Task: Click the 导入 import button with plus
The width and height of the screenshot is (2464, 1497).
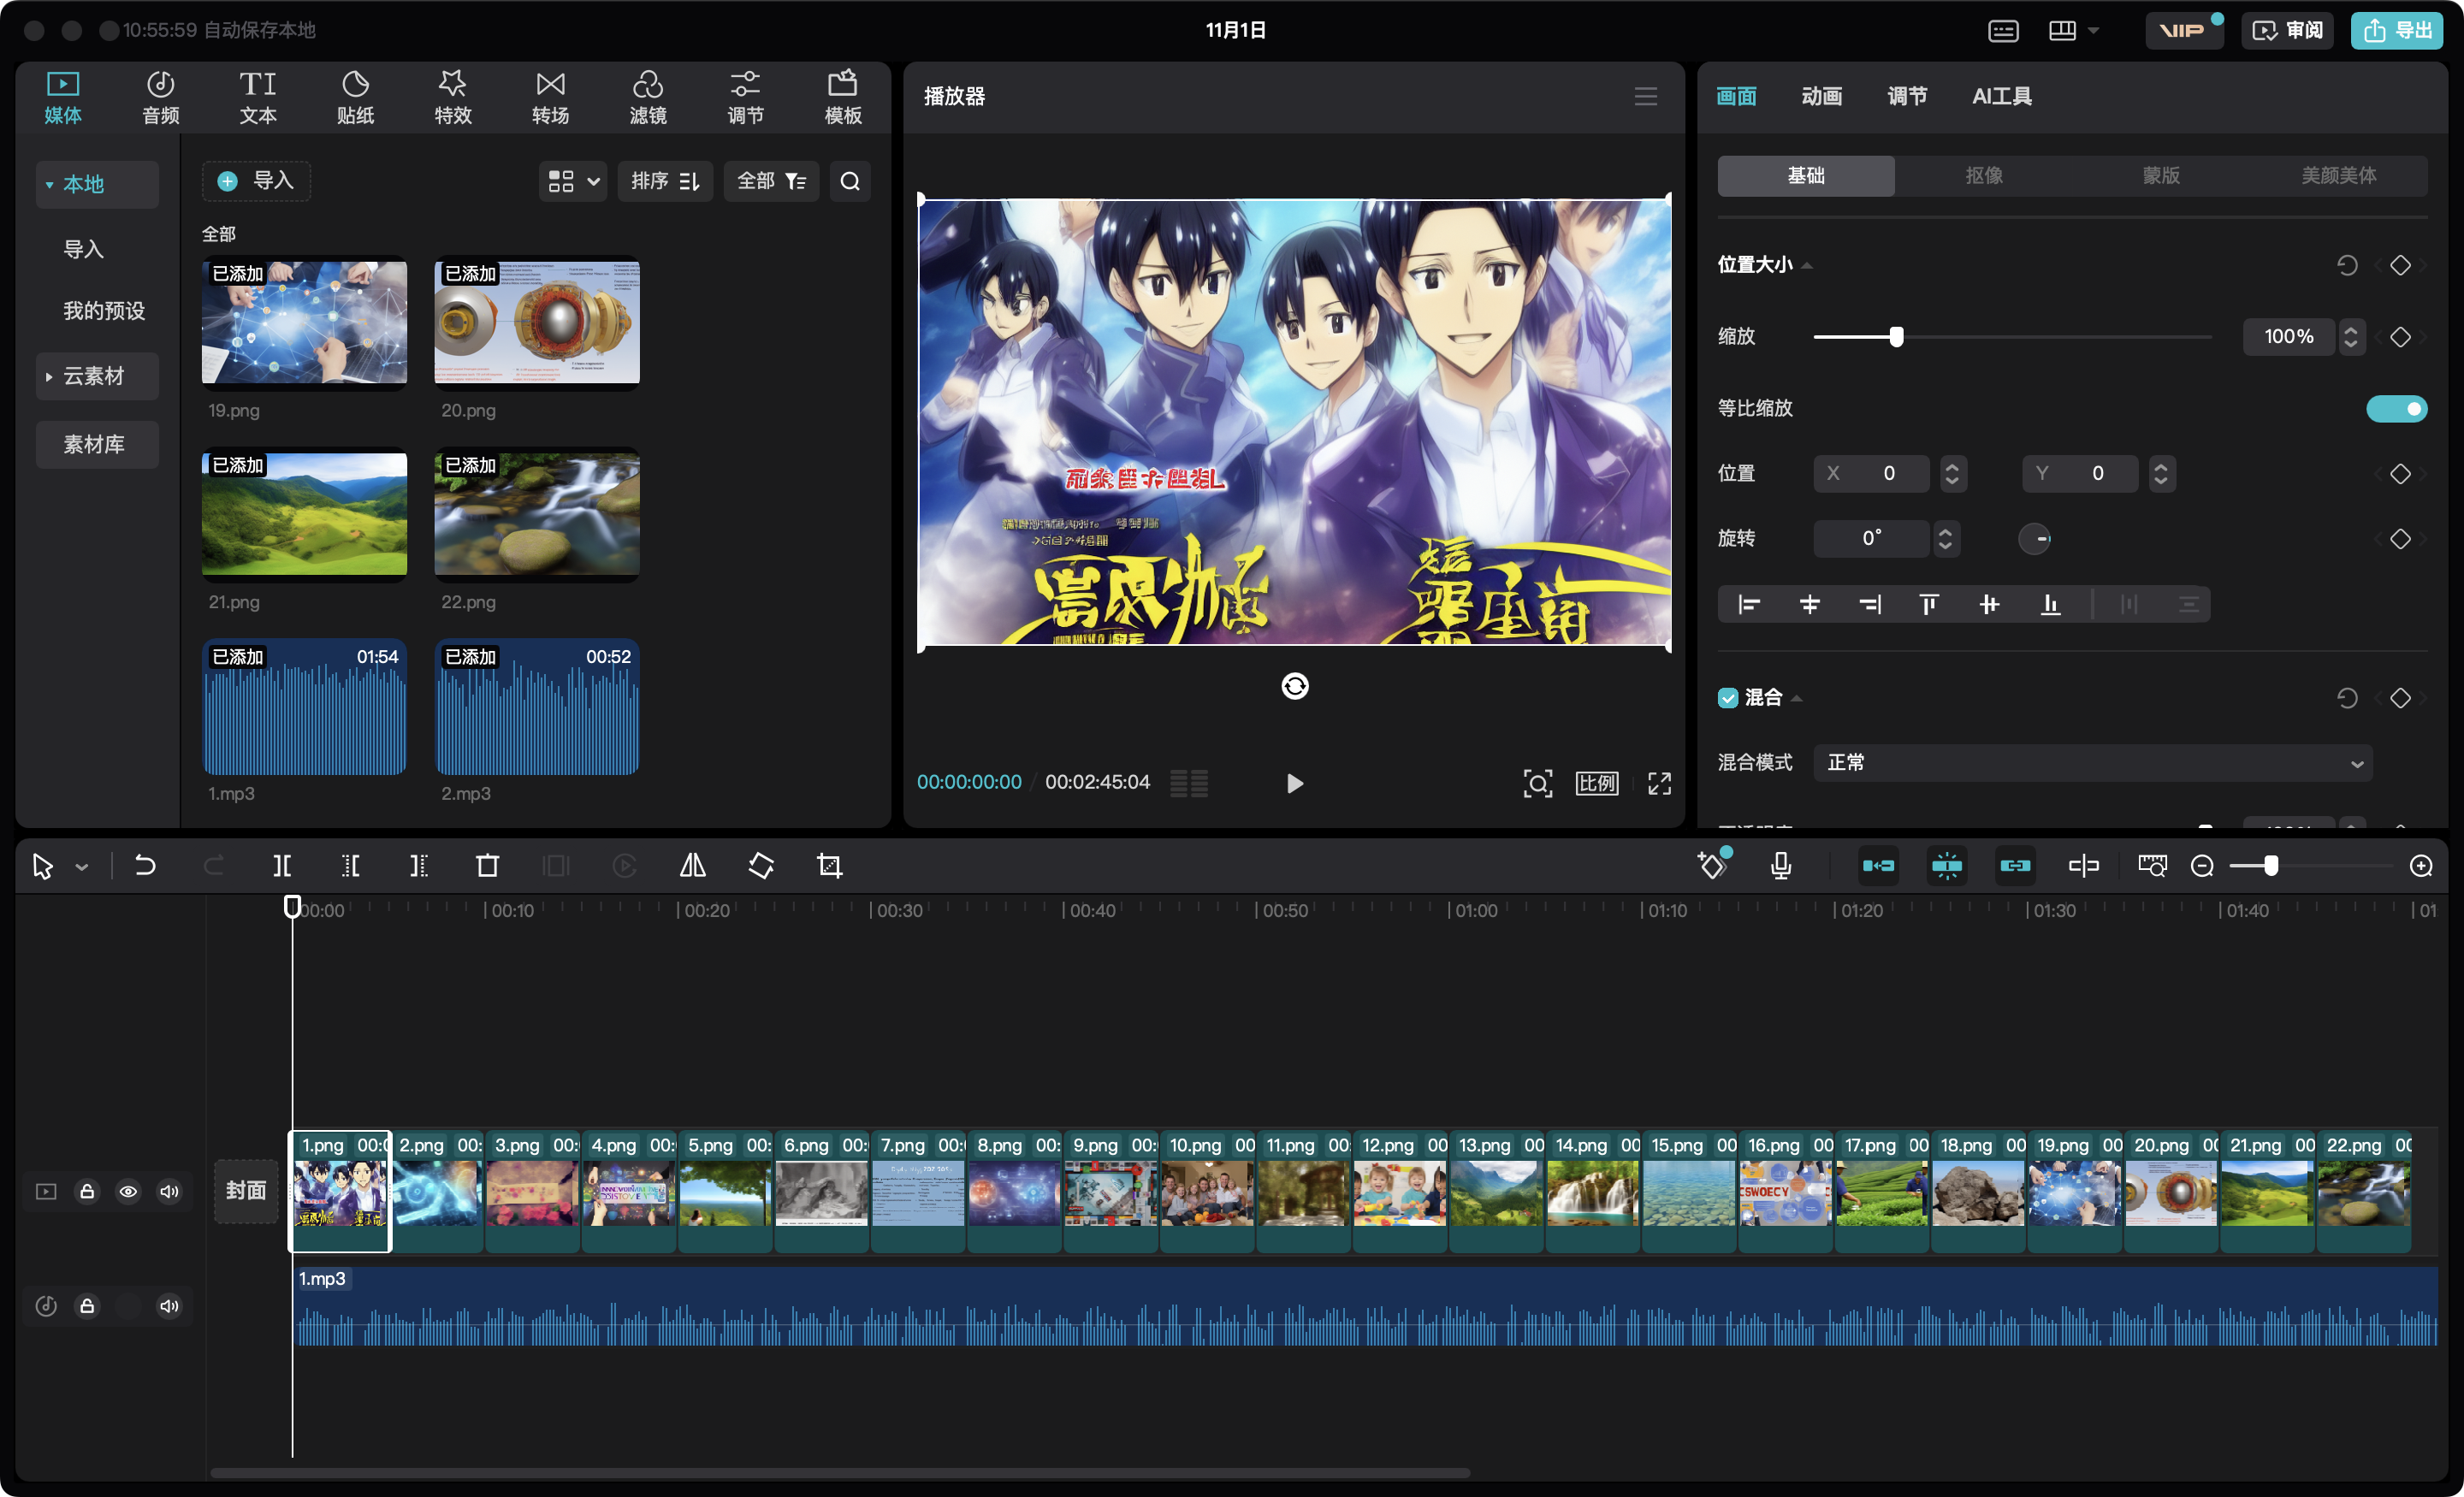Action: (256, 181)
